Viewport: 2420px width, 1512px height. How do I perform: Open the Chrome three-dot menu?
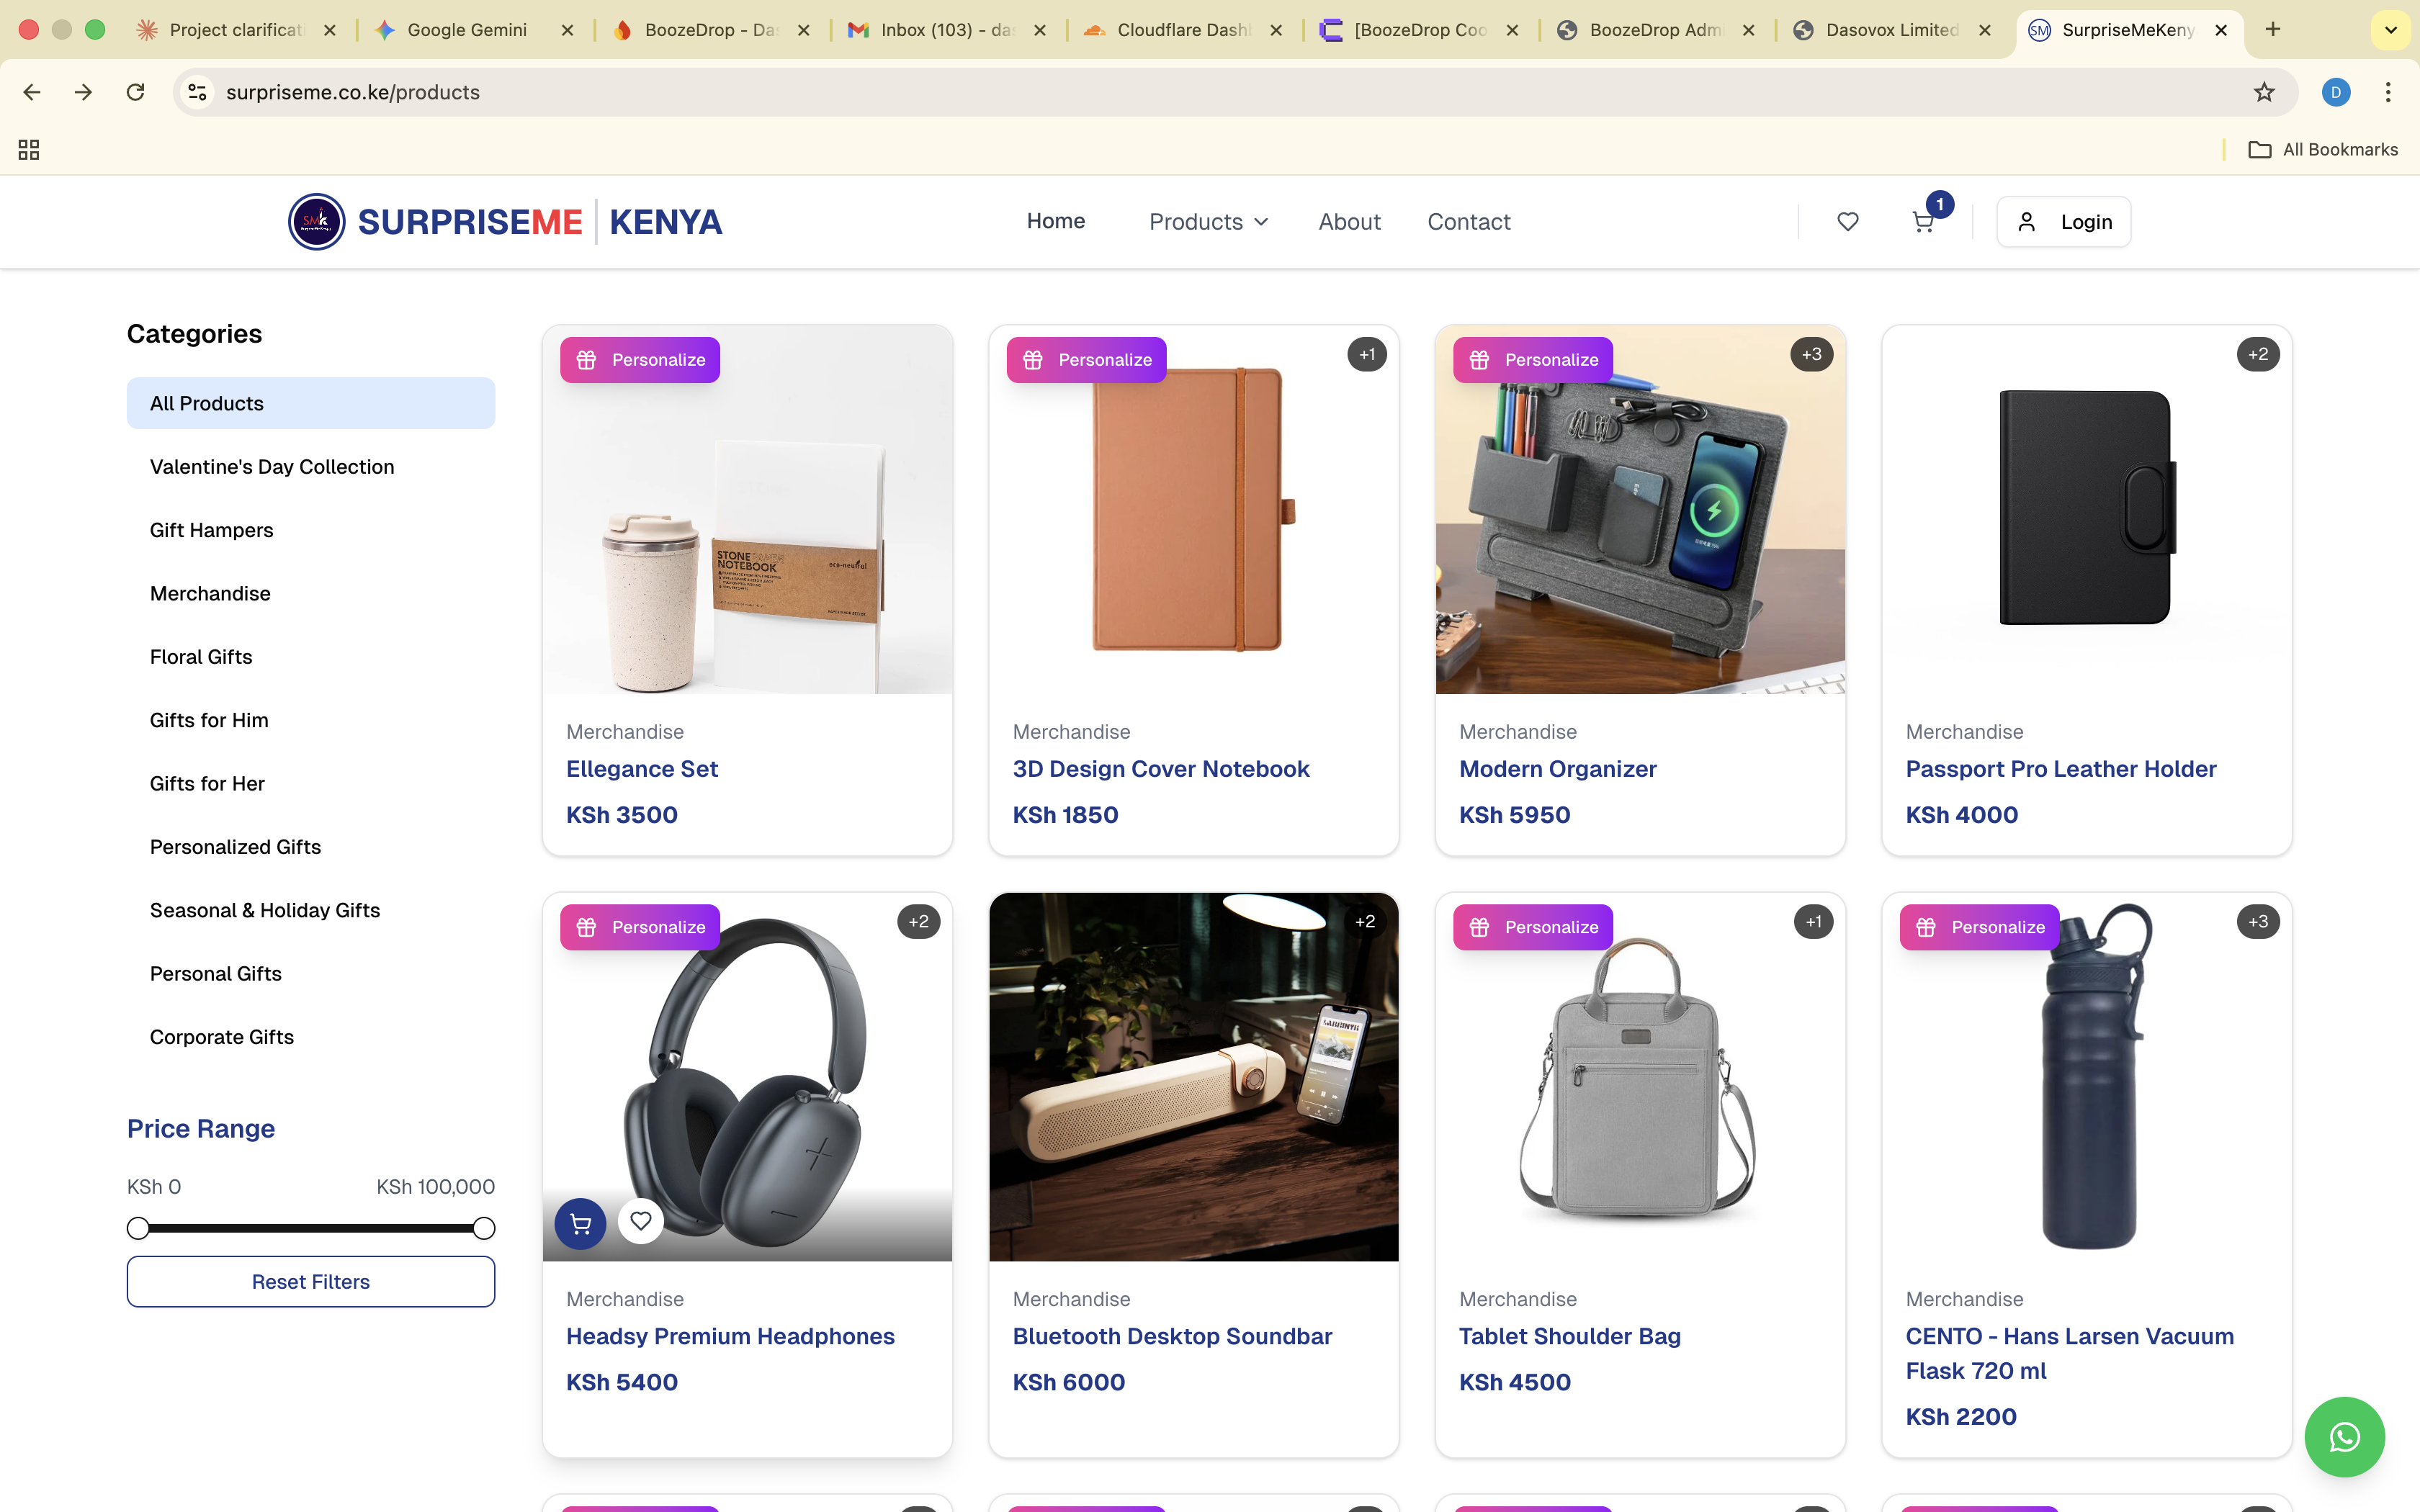[2388, 92]
